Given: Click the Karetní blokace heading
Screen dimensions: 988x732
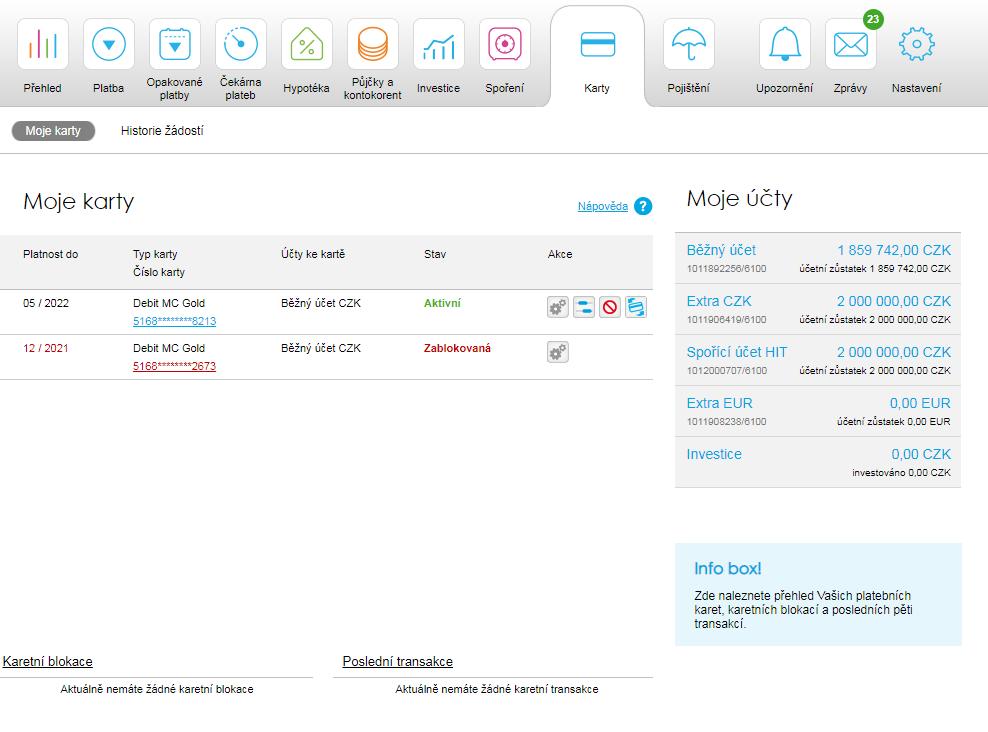Looking at the screenshot, I should [48, 661].
